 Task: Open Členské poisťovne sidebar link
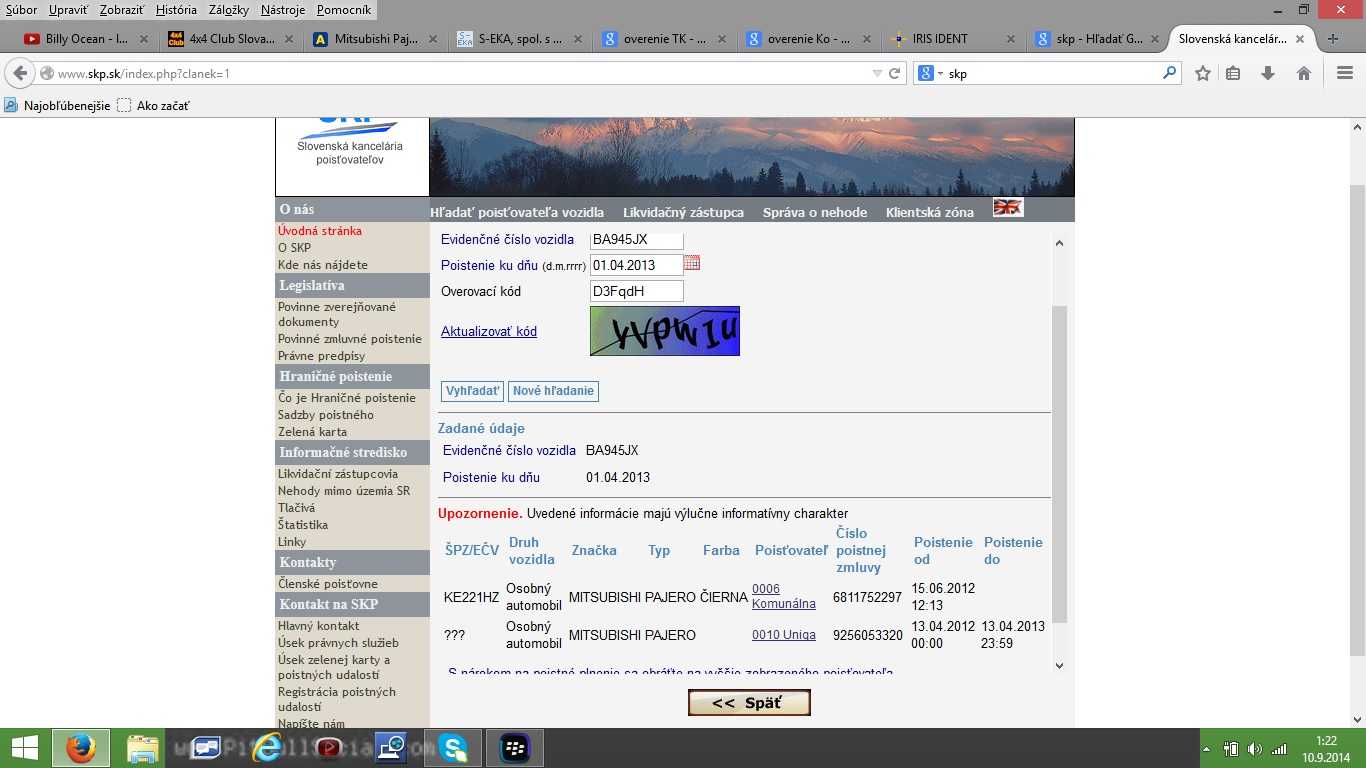point(328,584)
